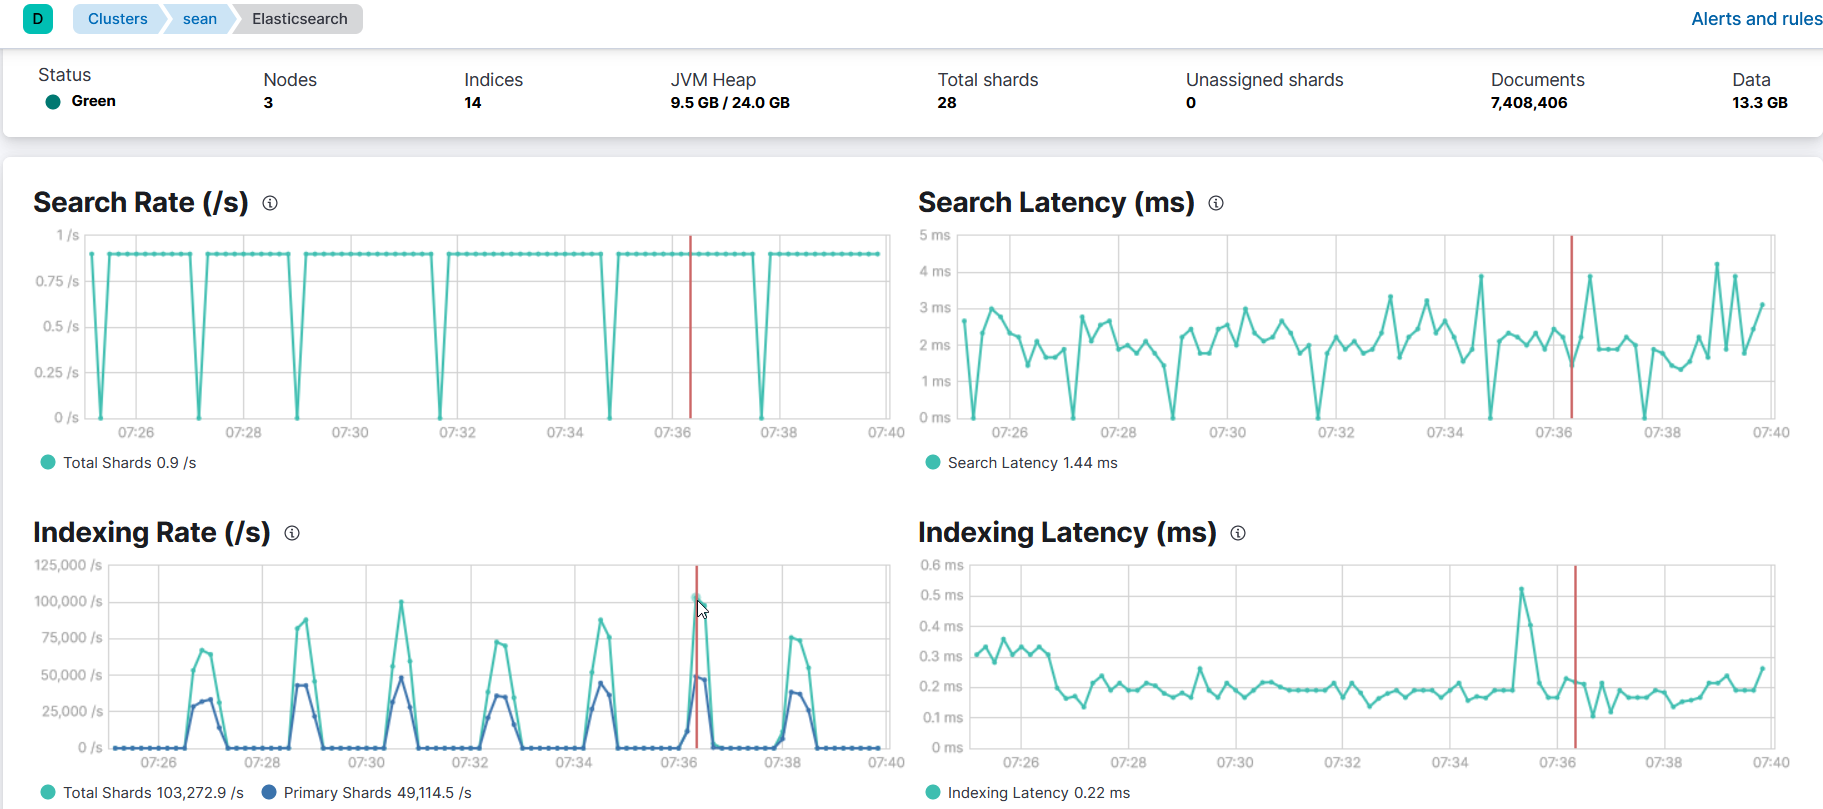Click the Data size 13.3 GB
This screenshot has height=809, width=1823.
click(1760, 103)
